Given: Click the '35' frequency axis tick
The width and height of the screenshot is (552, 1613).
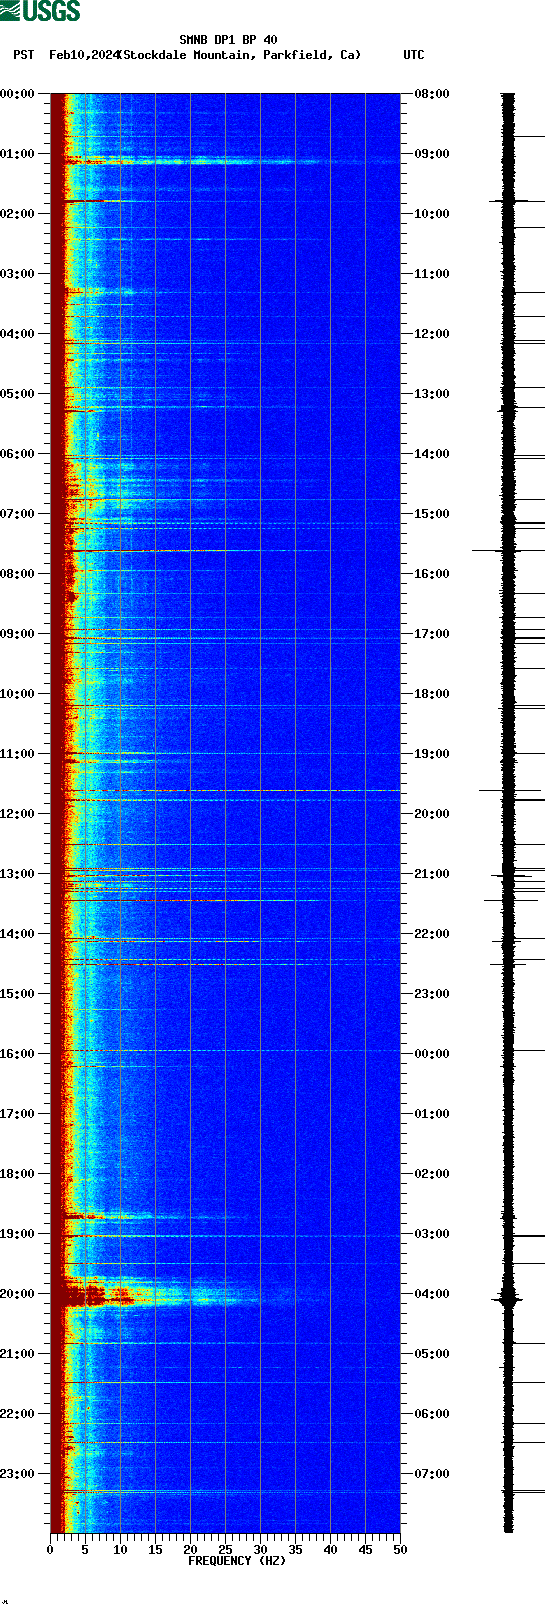Looking at the screenshot, I should 295,1550.
